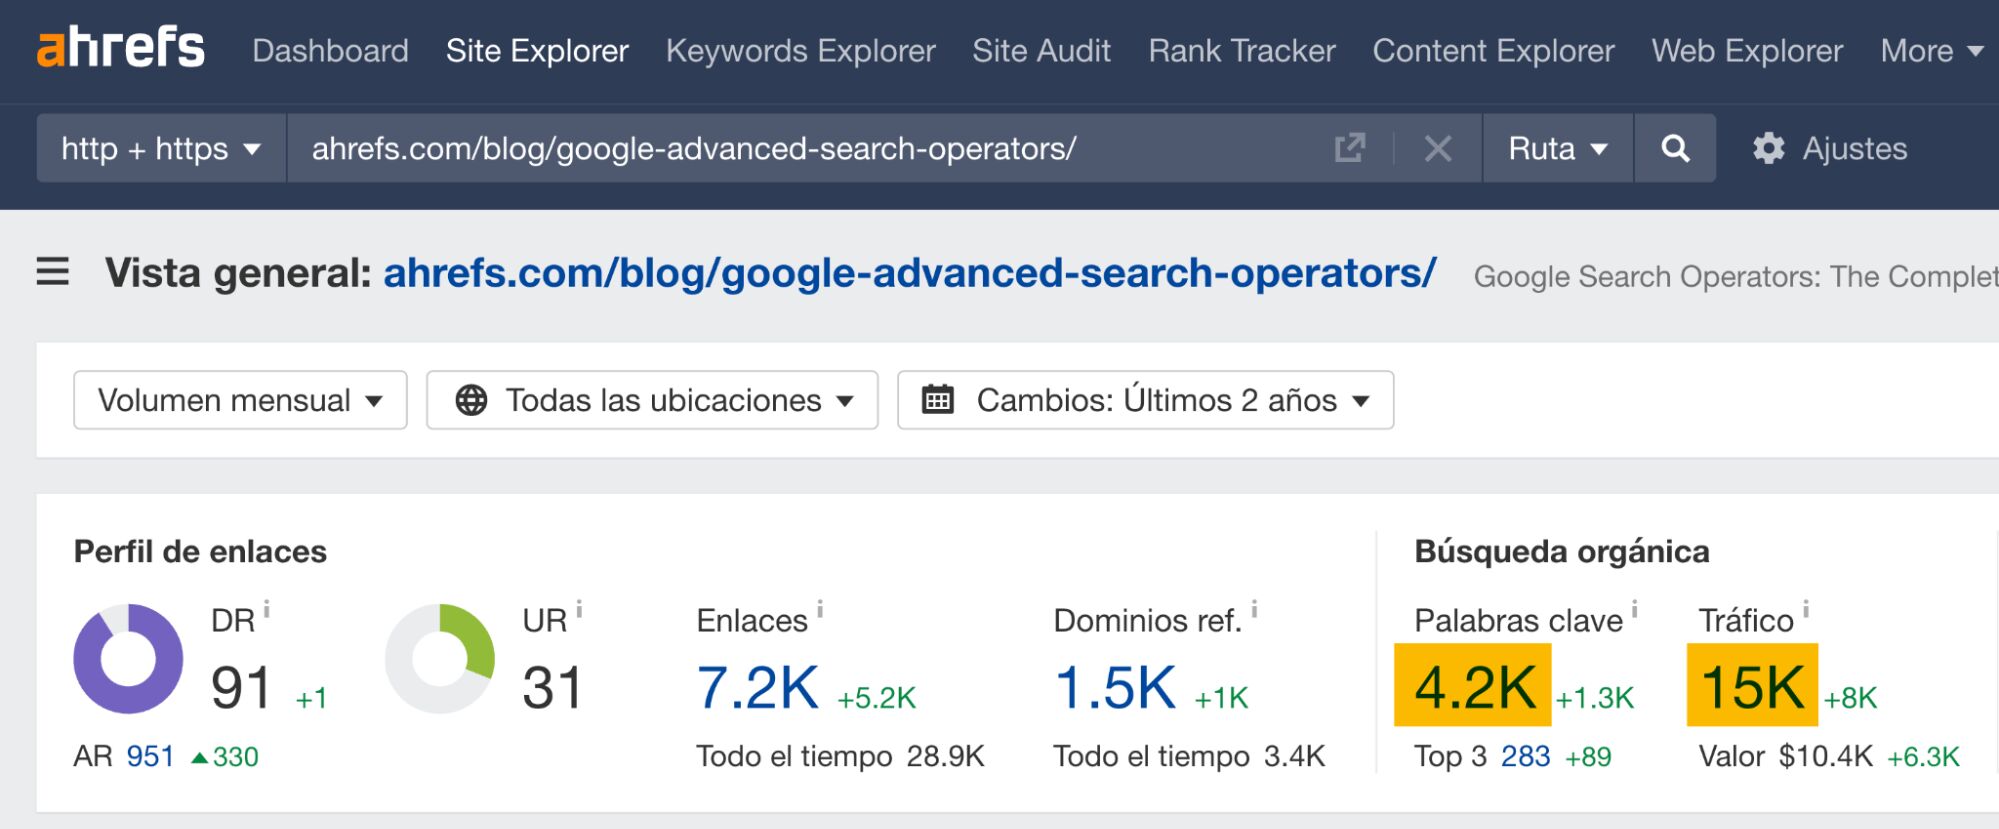Screen dimensions: 1999x829
Task: Click the DR info icon
Action: pyautogui.click(x=267, y=609)
